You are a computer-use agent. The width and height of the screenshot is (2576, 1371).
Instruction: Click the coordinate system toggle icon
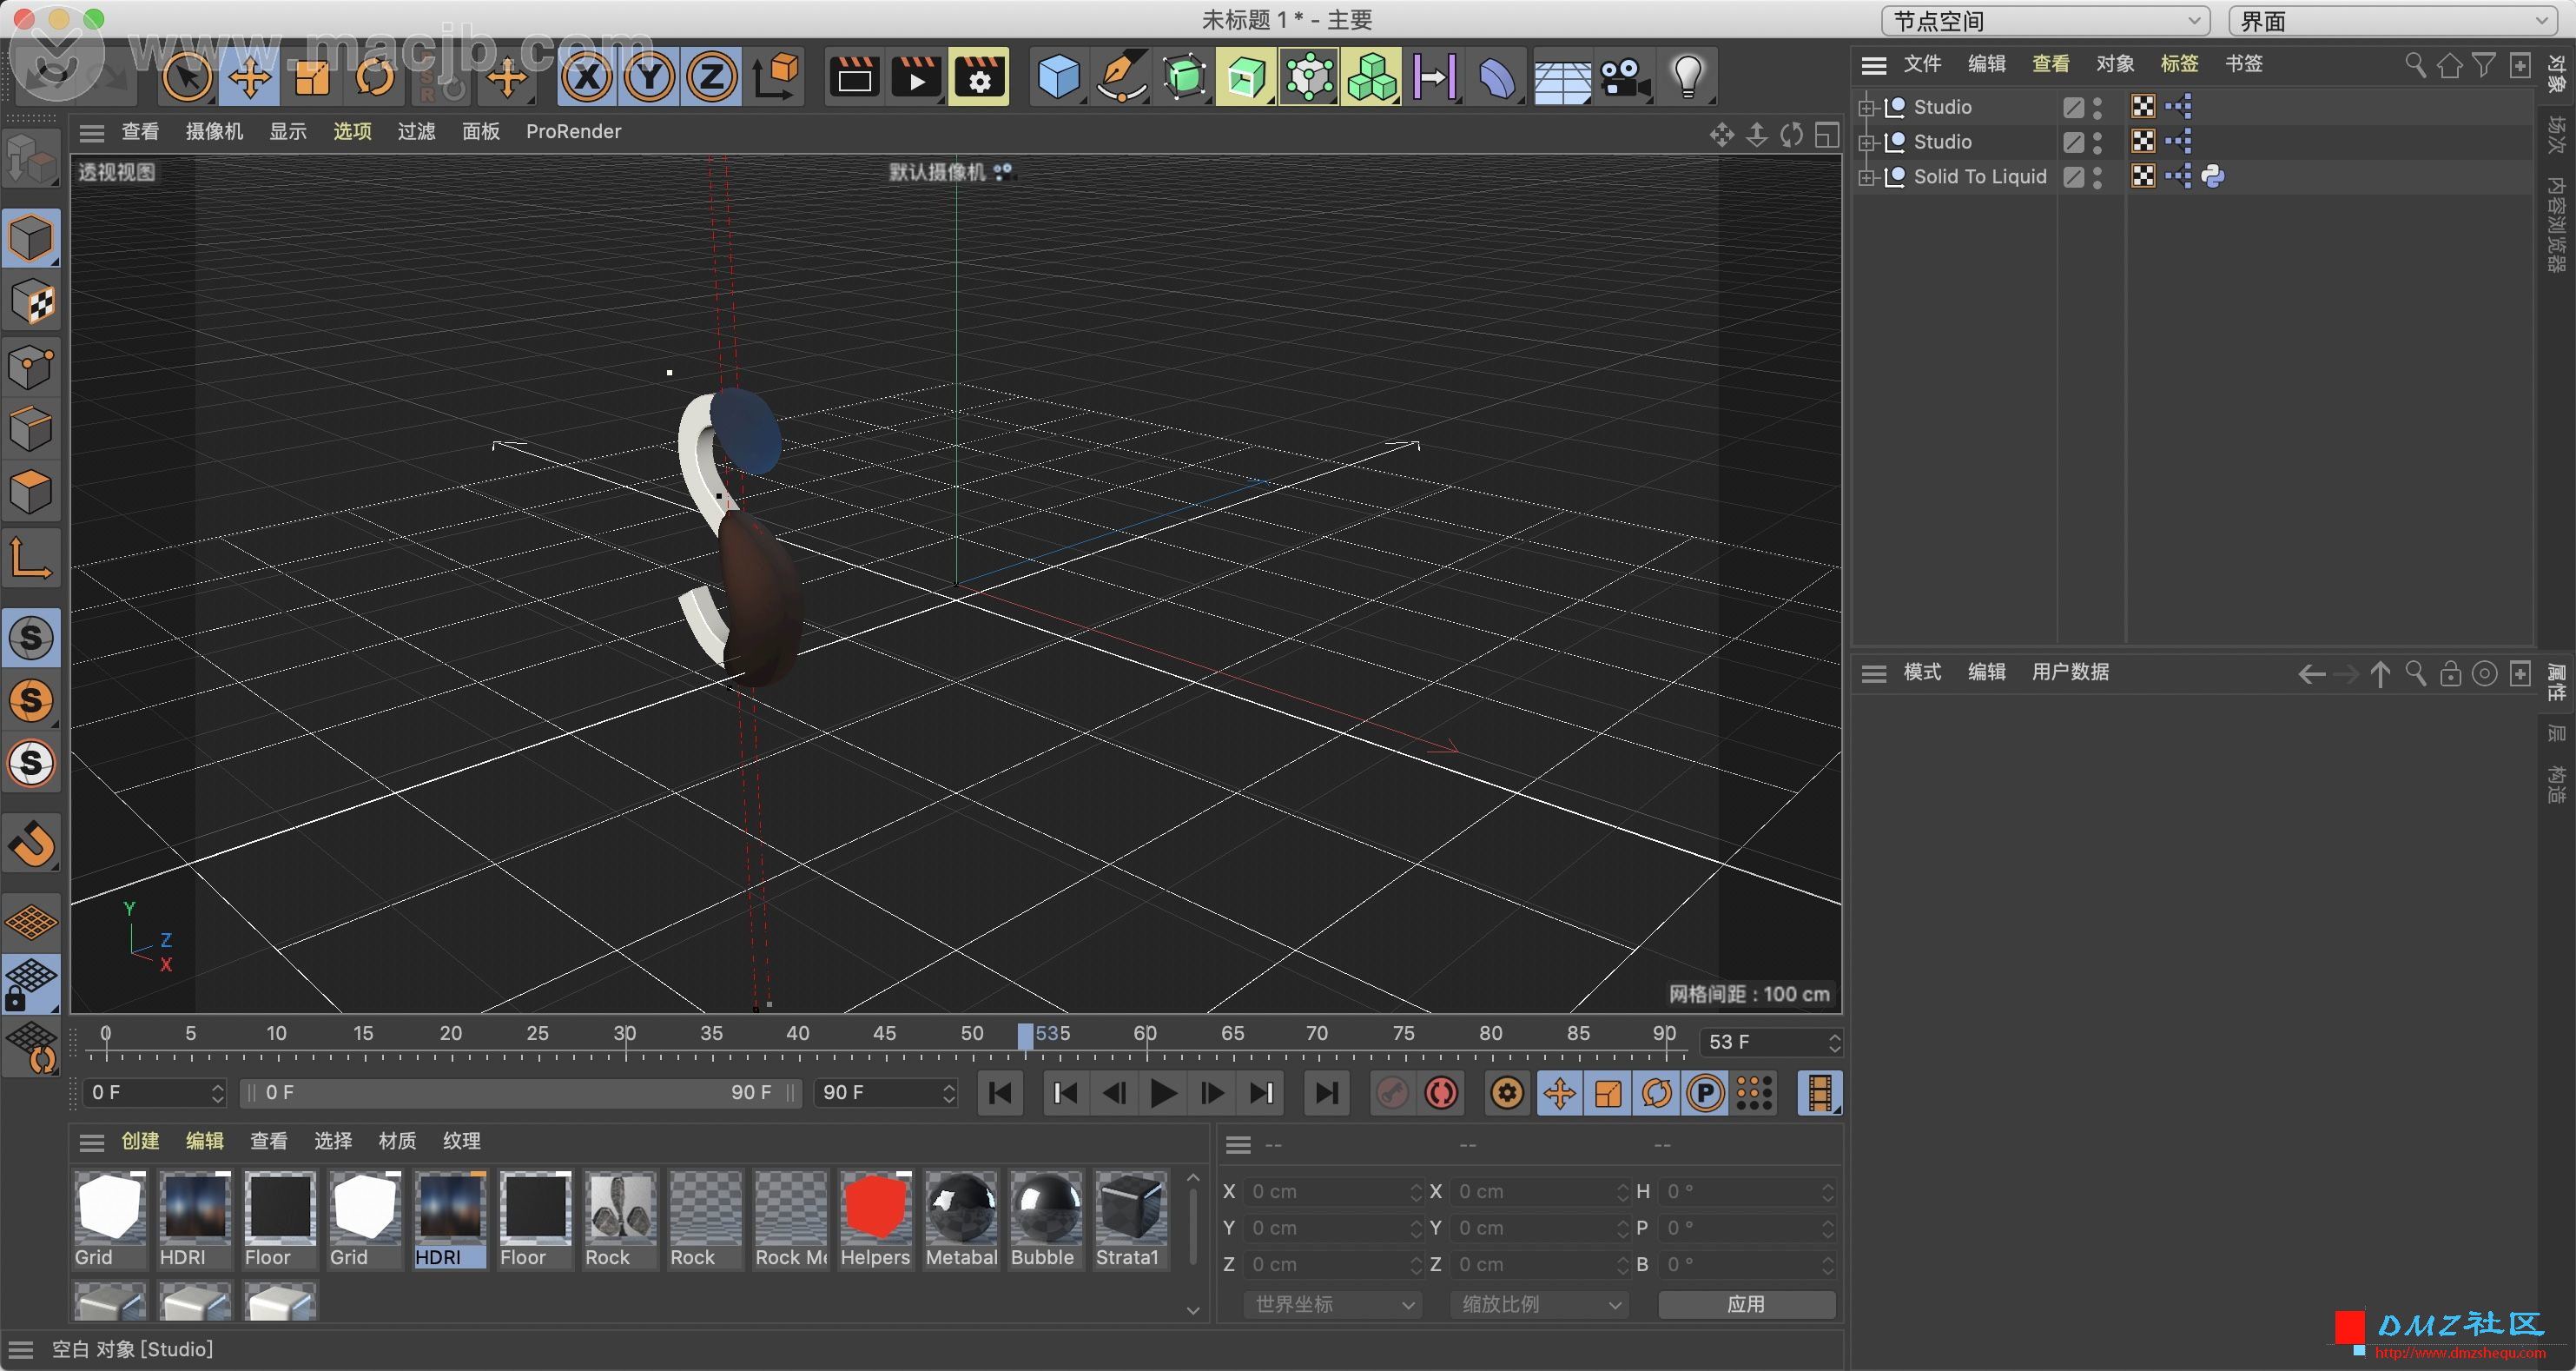pyautogui.click(x=775, y=77)
